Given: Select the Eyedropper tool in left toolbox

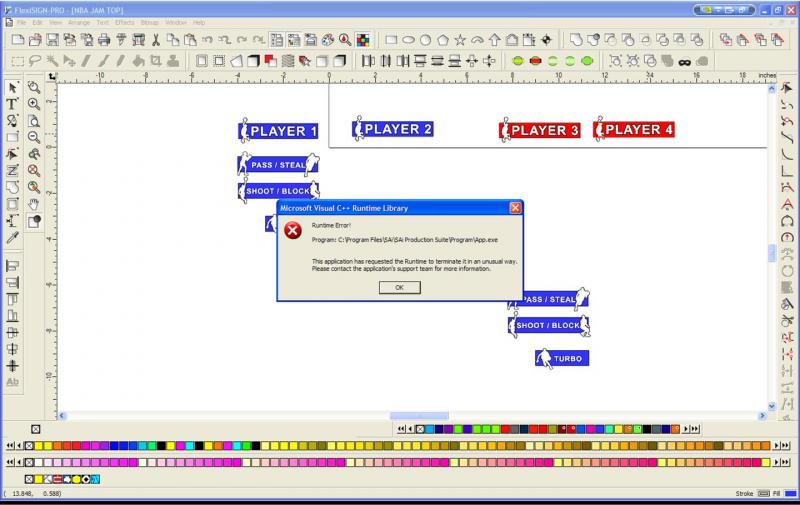Looking at the screenshot, I should pyautogui.click(x=12, y=238).
